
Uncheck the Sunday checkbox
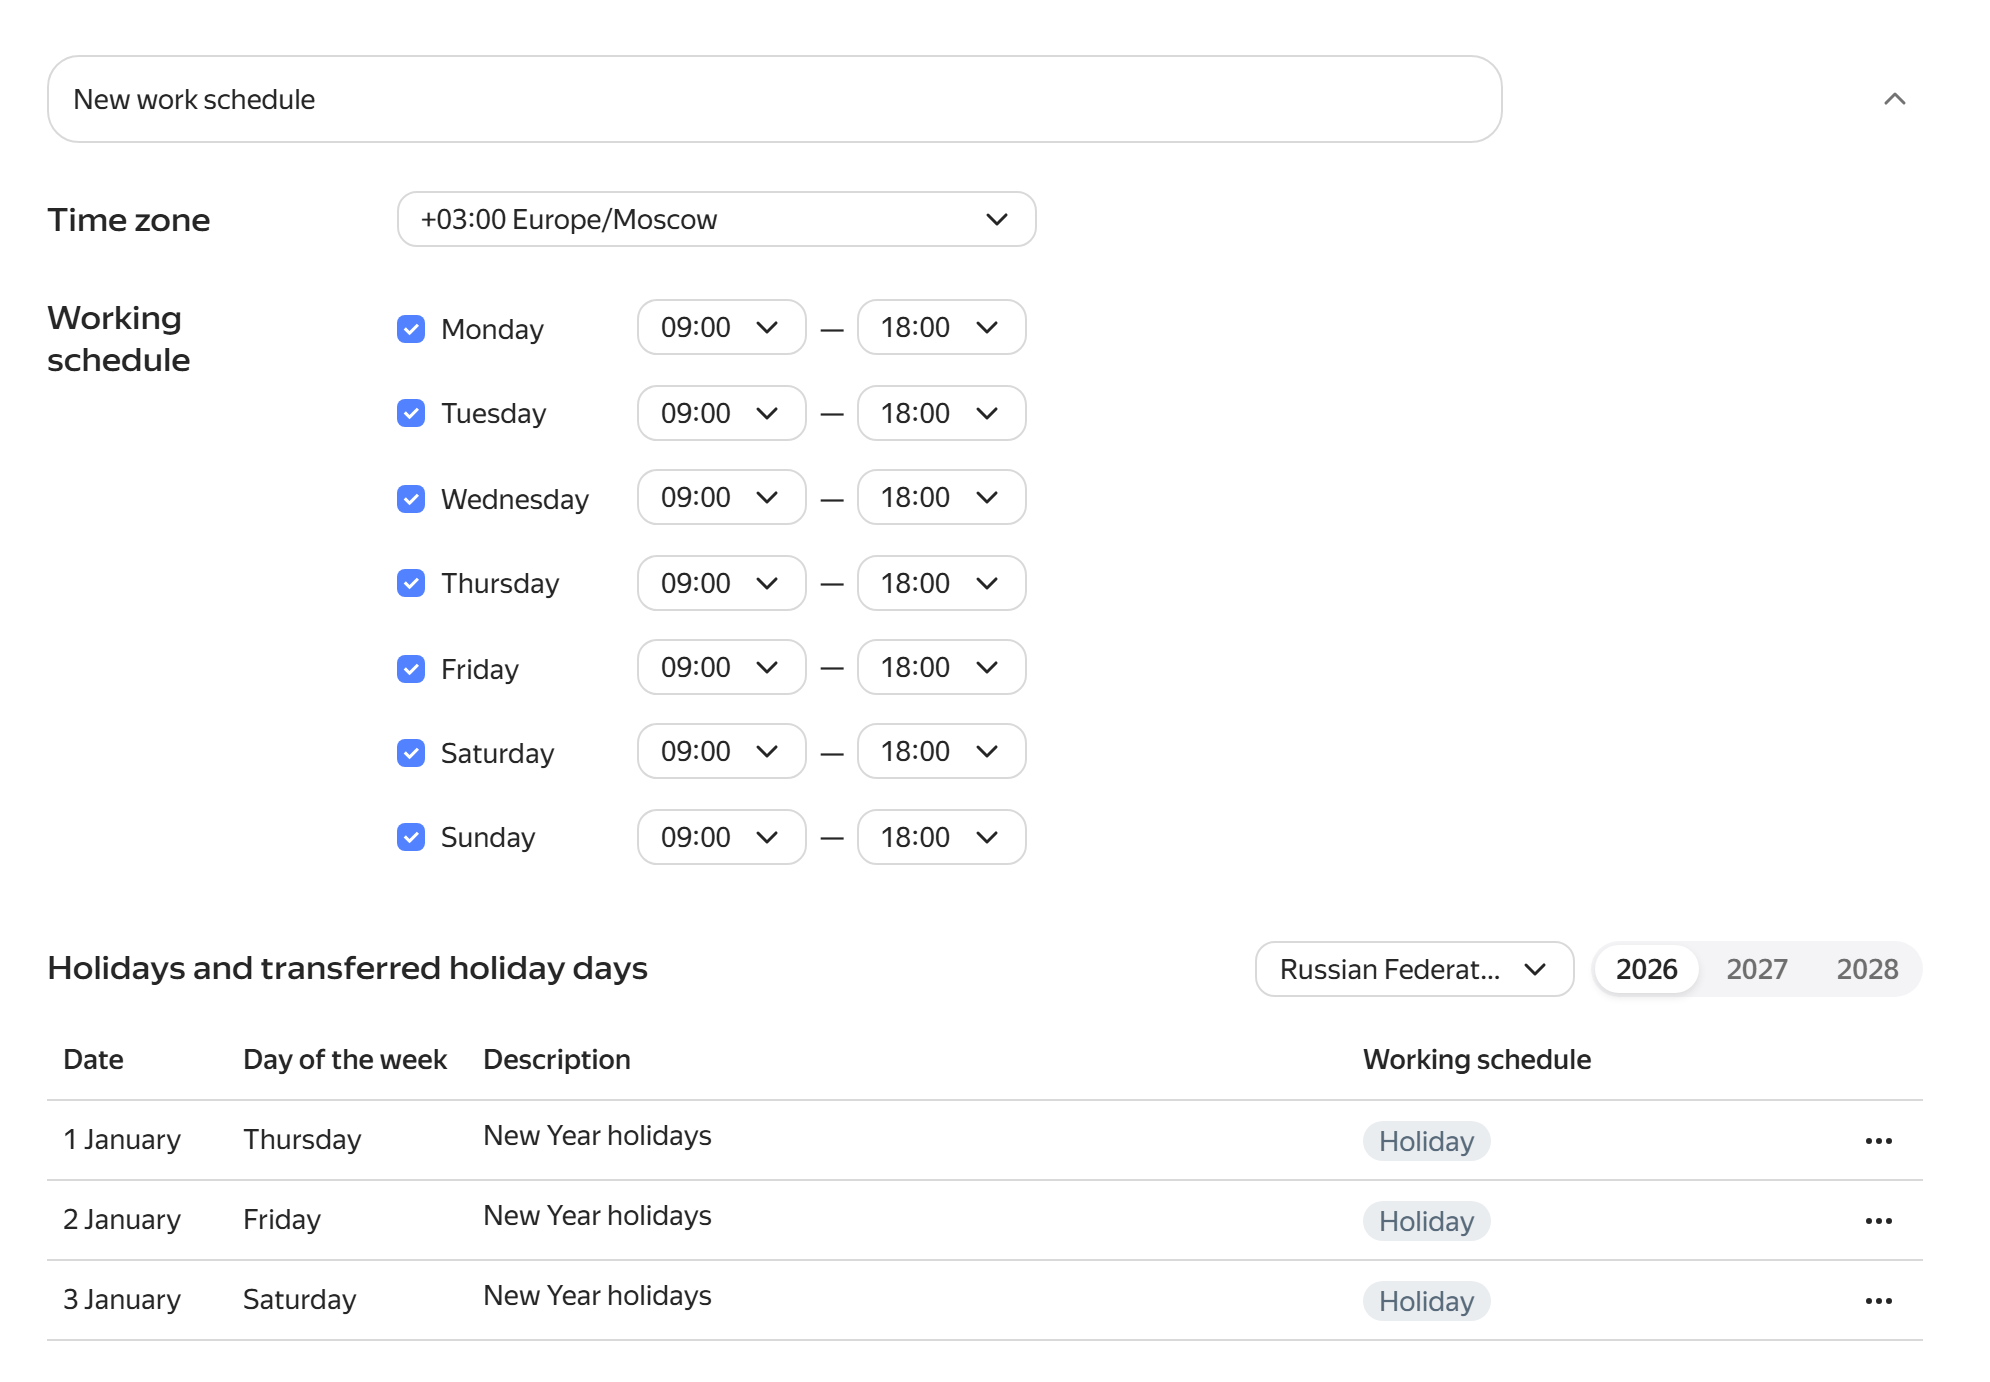coord(411,837)
